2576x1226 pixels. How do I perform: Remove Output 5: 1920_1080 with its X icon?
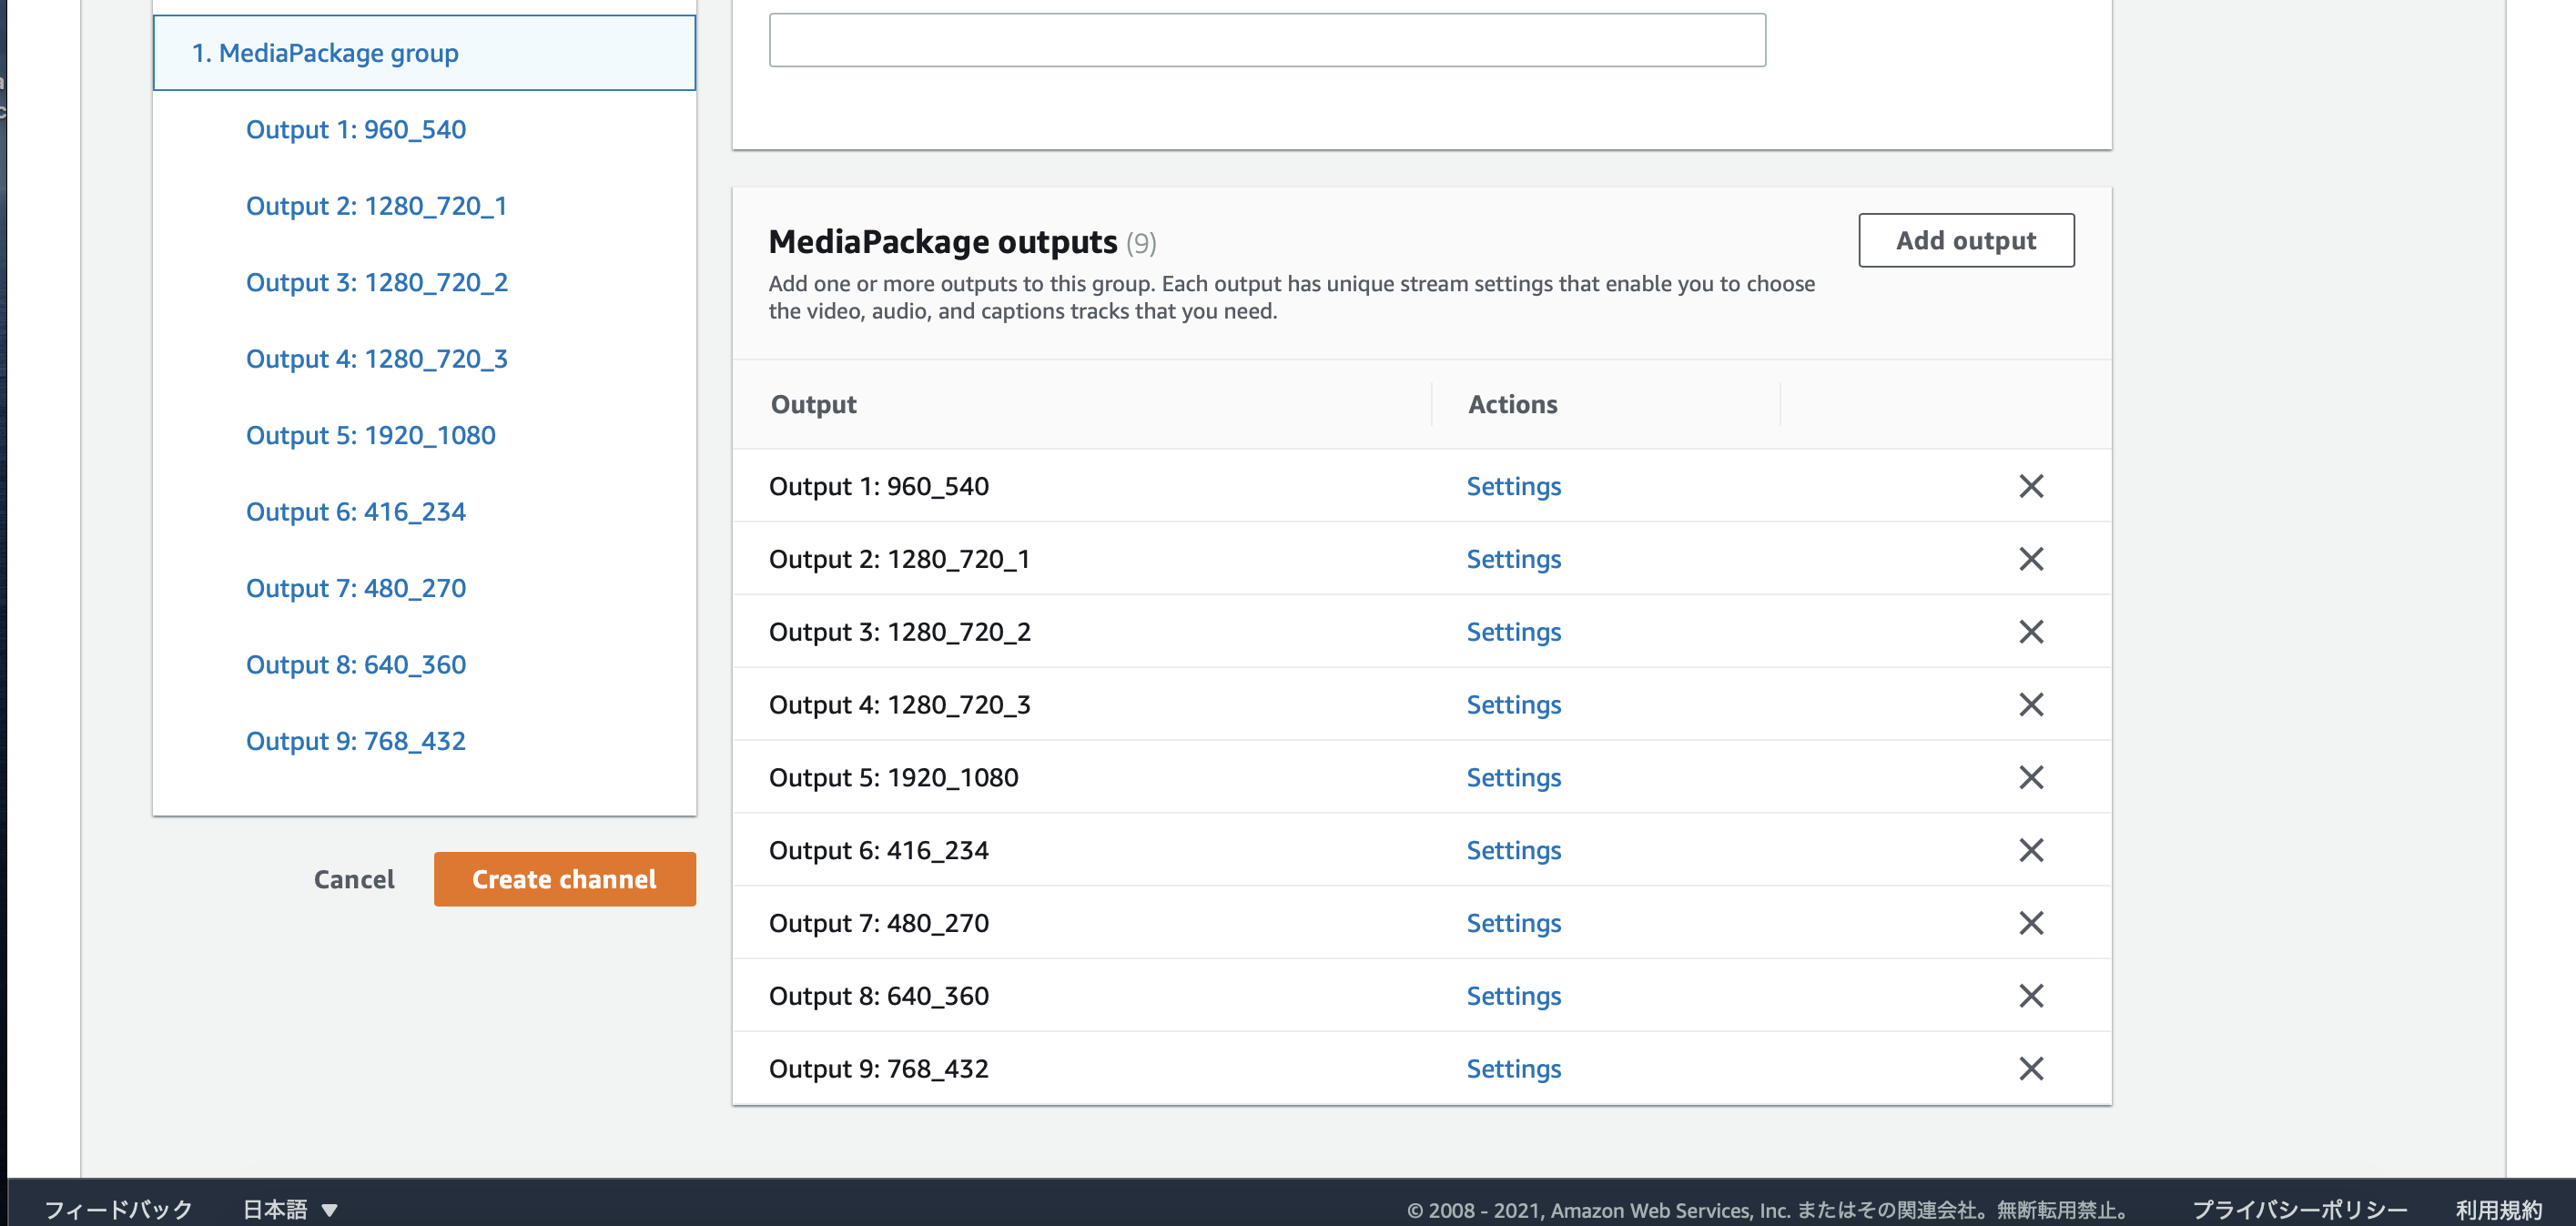click(2031, 778)
